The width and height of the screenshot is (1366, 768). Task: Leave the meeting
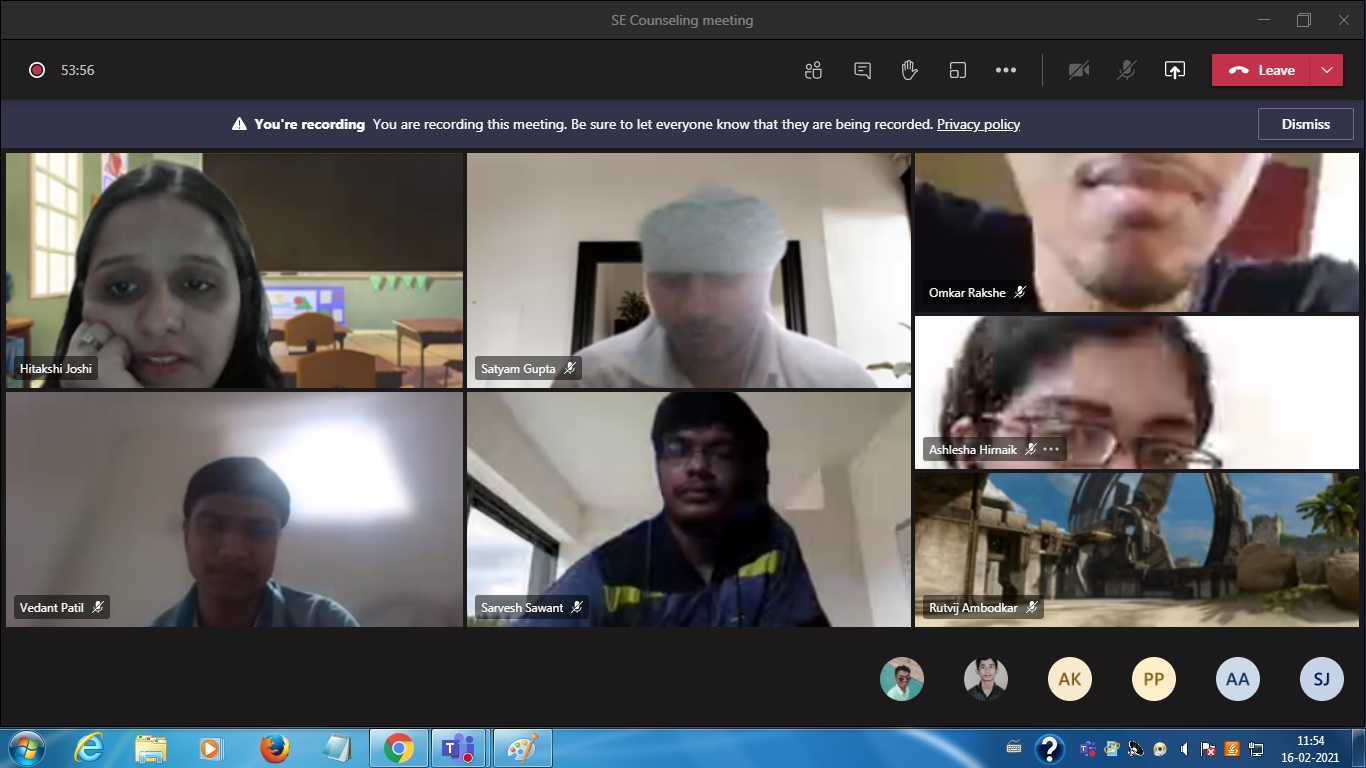coord(1262,70)
